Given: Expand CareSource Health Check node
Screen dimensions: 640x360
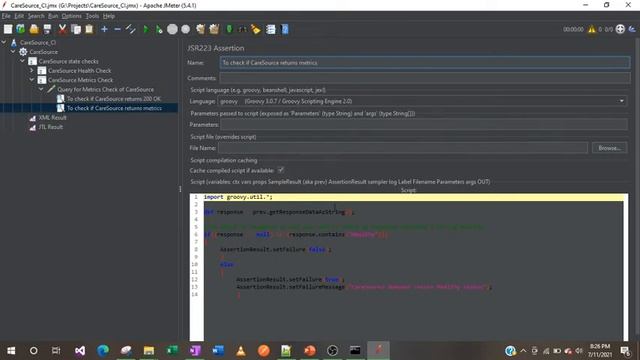Looking at the screenshot, I should (x=32, y=70).
